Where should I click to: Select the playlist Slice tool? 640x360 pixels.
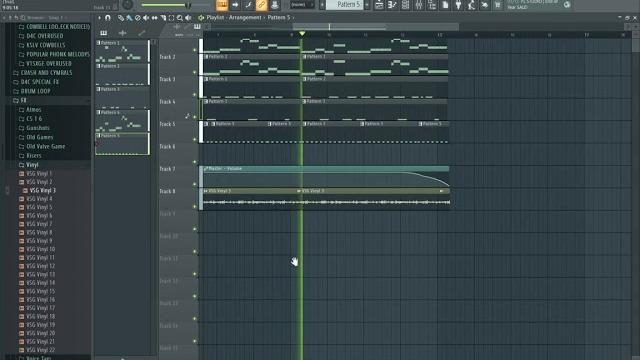[x=163, y=18]
